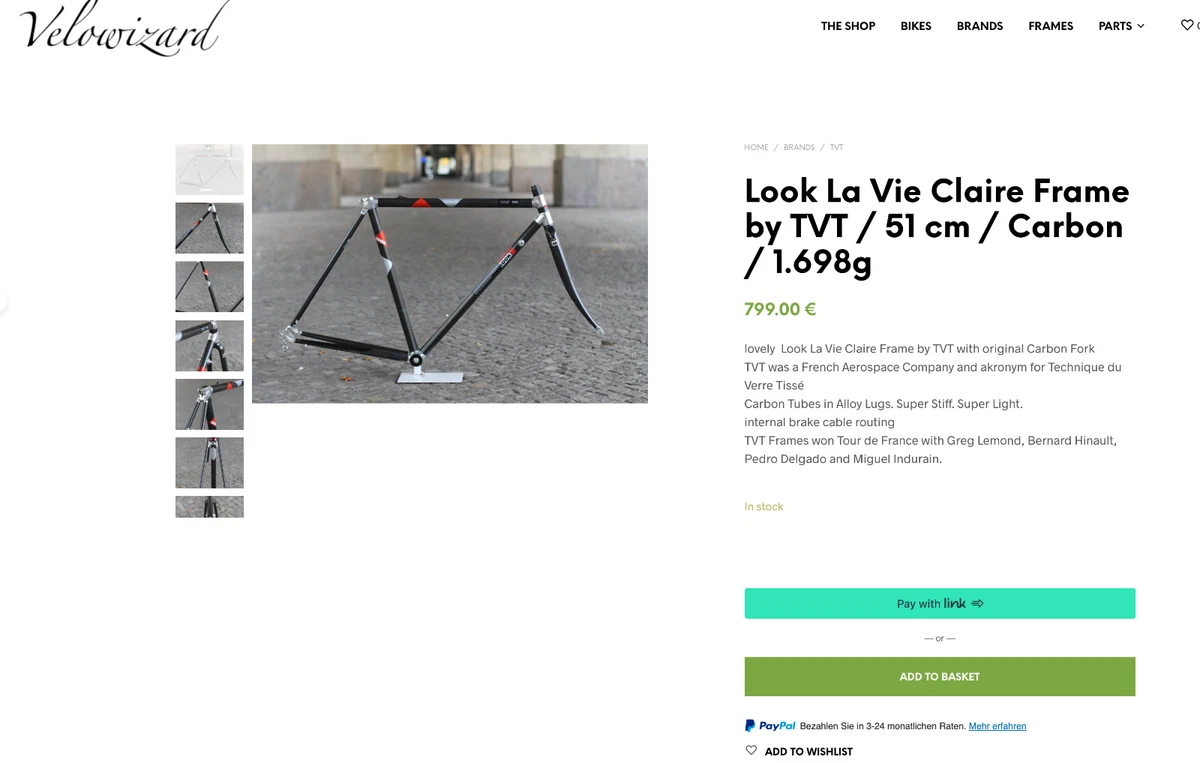Go to Bikes menu item
The height and width of the screenshot is (763, 1200).
pos(916,26)
